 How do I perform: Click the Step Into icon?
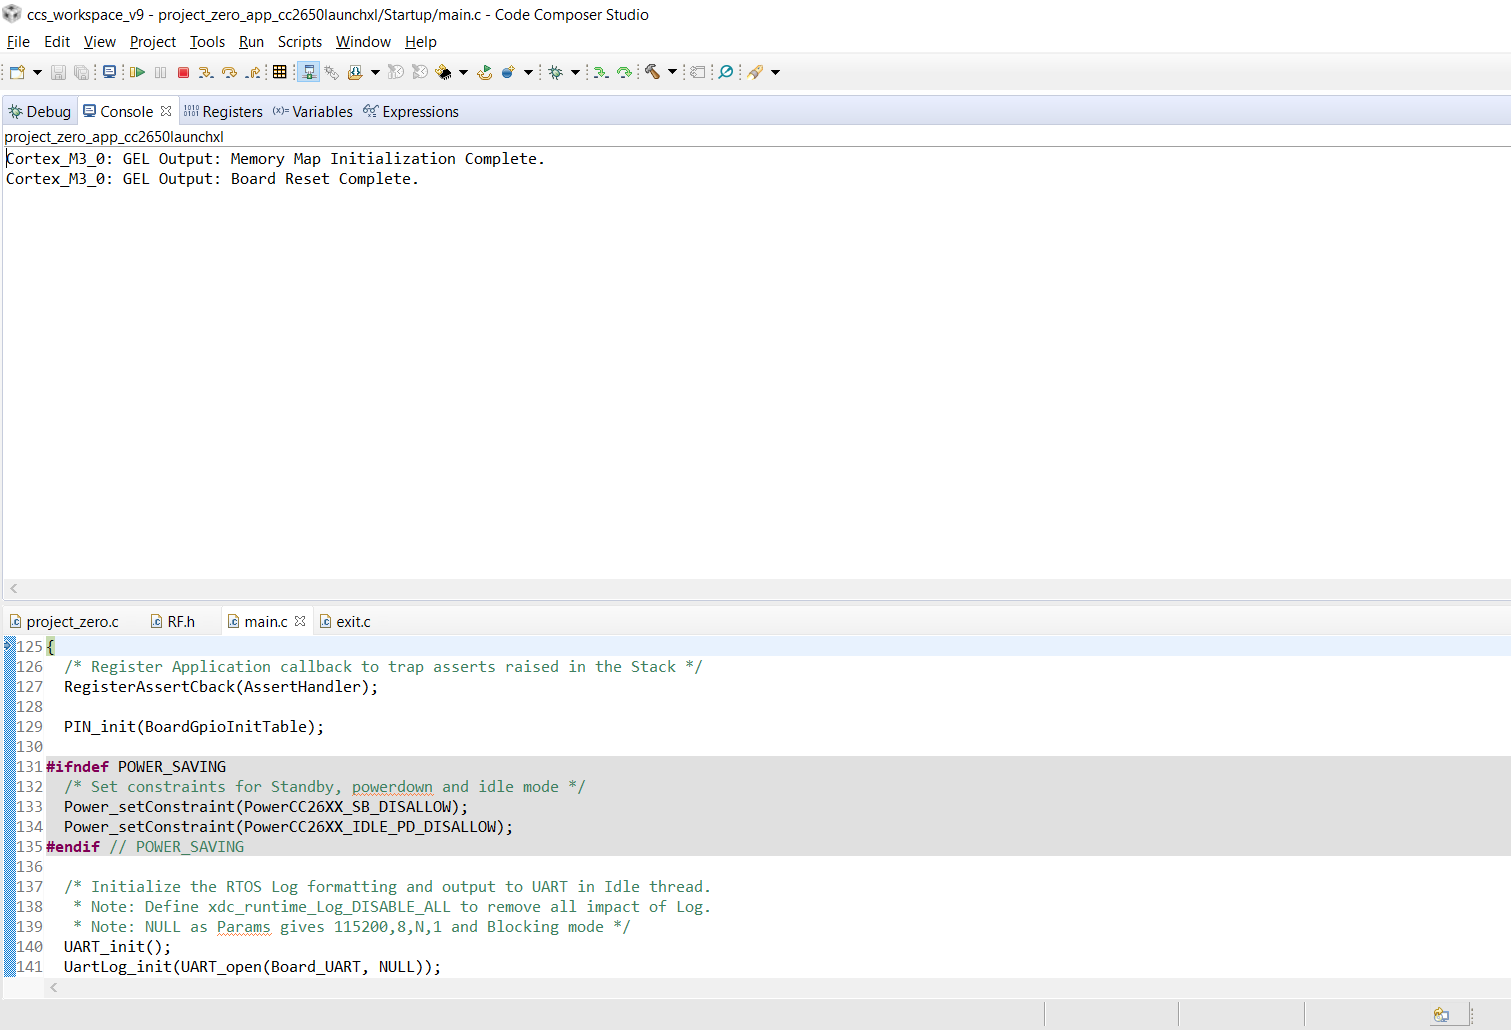click(x=205, y=72)
